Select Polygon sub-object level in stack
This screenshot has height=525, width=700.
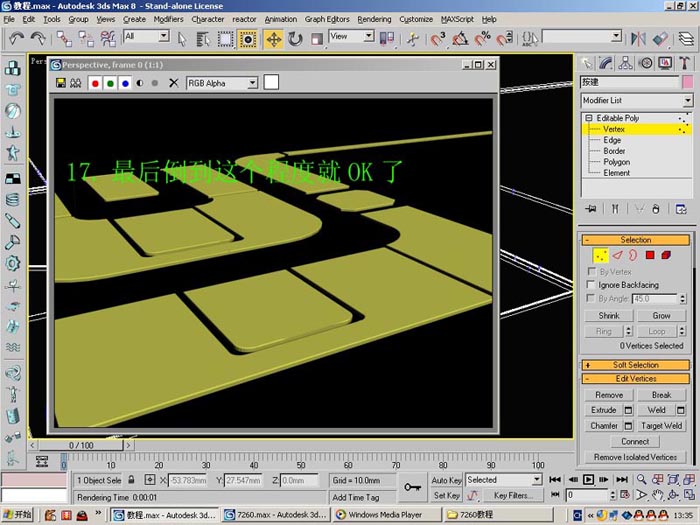[x=617, y=162]
